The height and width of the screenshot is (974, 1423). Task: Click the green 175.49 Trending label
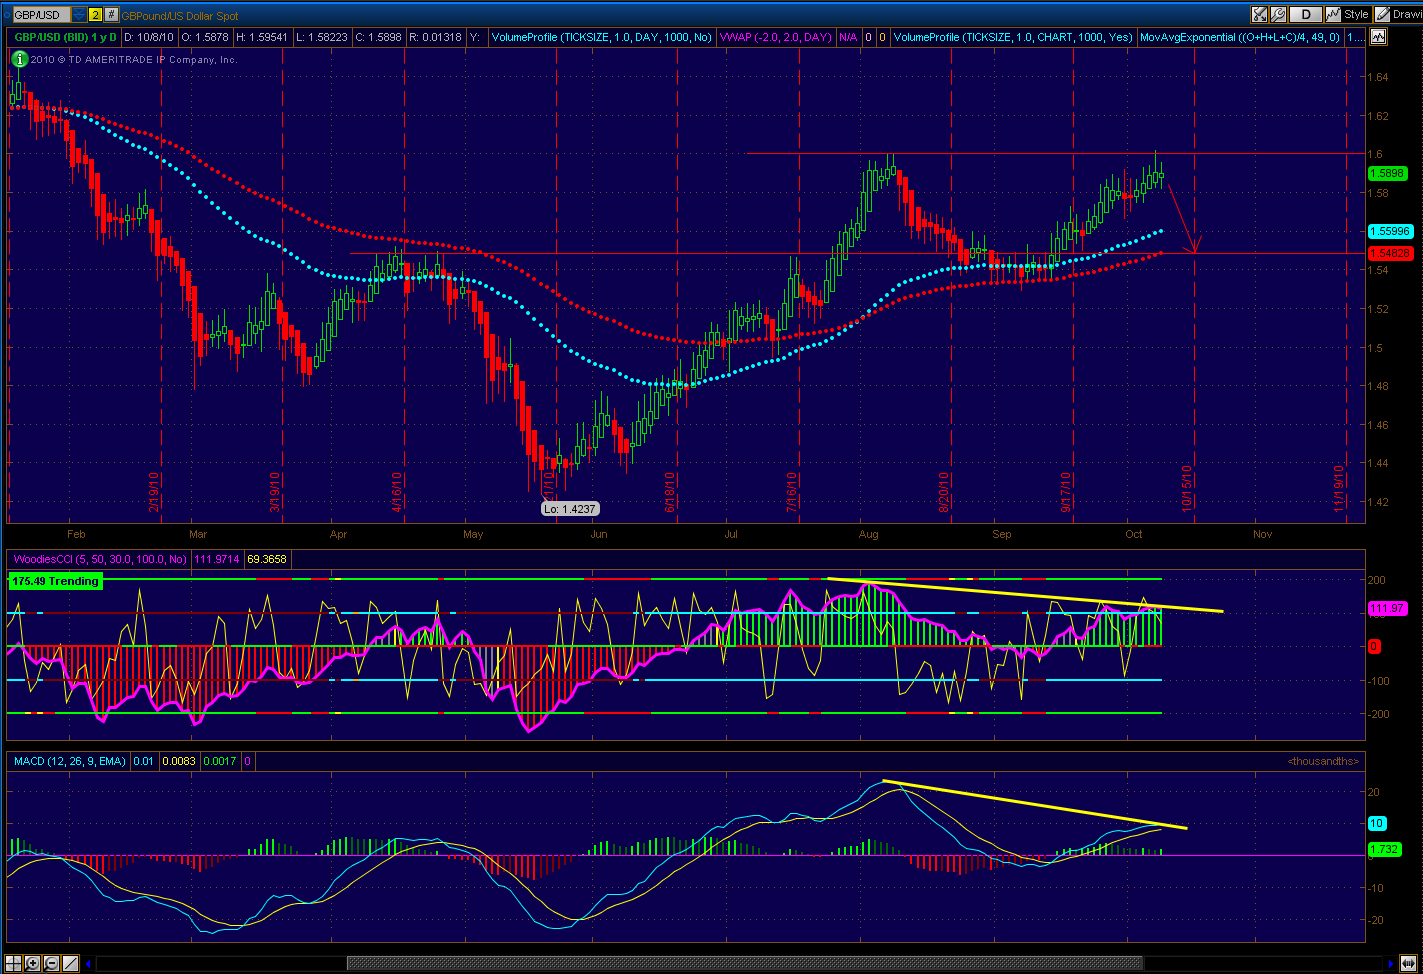(x=55, y=581)
